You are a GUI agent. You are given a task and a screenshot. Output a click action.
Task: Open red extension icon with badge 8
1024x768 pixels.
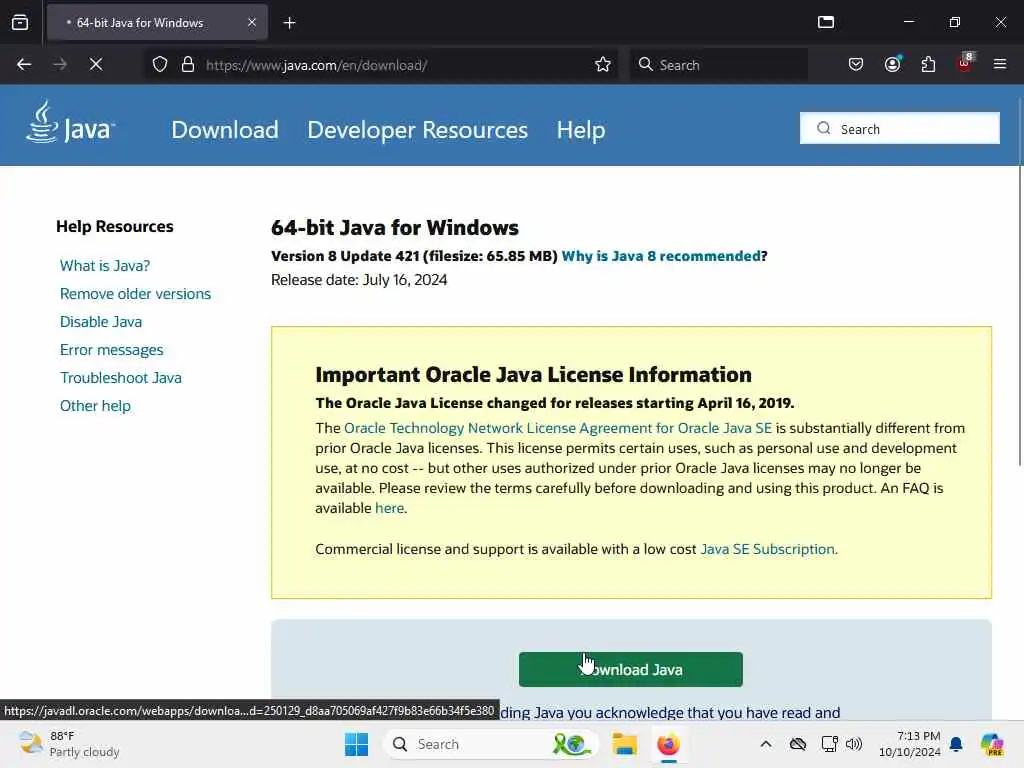pyautogui.click(x=965, y=63)
